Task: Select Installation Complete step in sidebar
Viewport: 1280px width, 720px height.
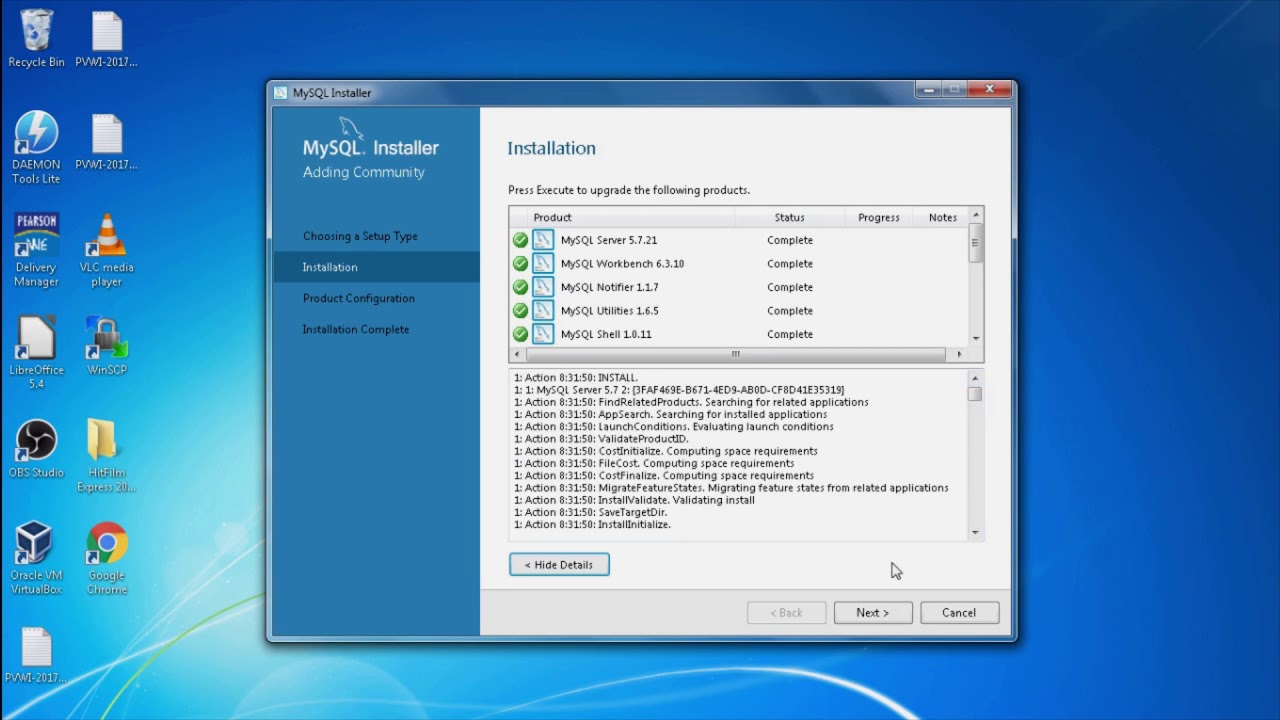Action: (356, 329)
